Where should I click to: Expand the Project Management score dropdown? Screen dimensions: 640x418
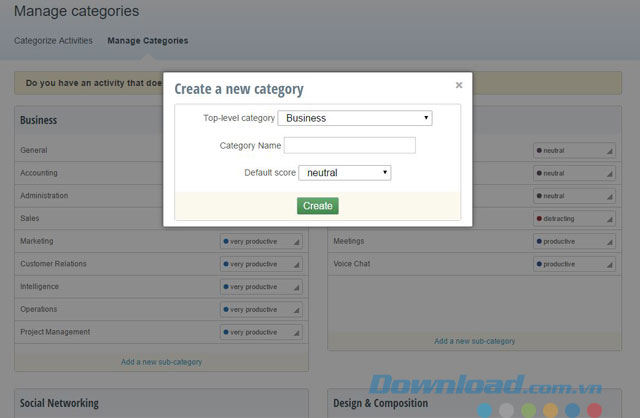point(261,332)
